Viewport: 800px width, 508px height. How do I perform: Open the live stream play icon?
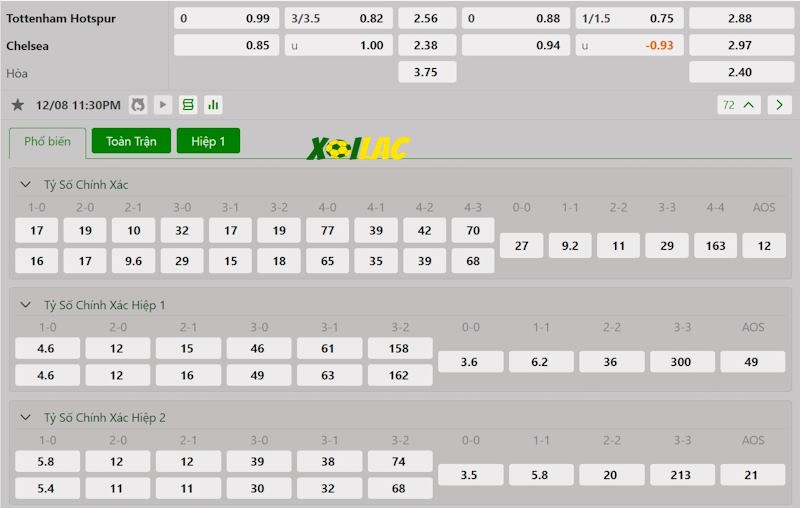tap(163, 105)
